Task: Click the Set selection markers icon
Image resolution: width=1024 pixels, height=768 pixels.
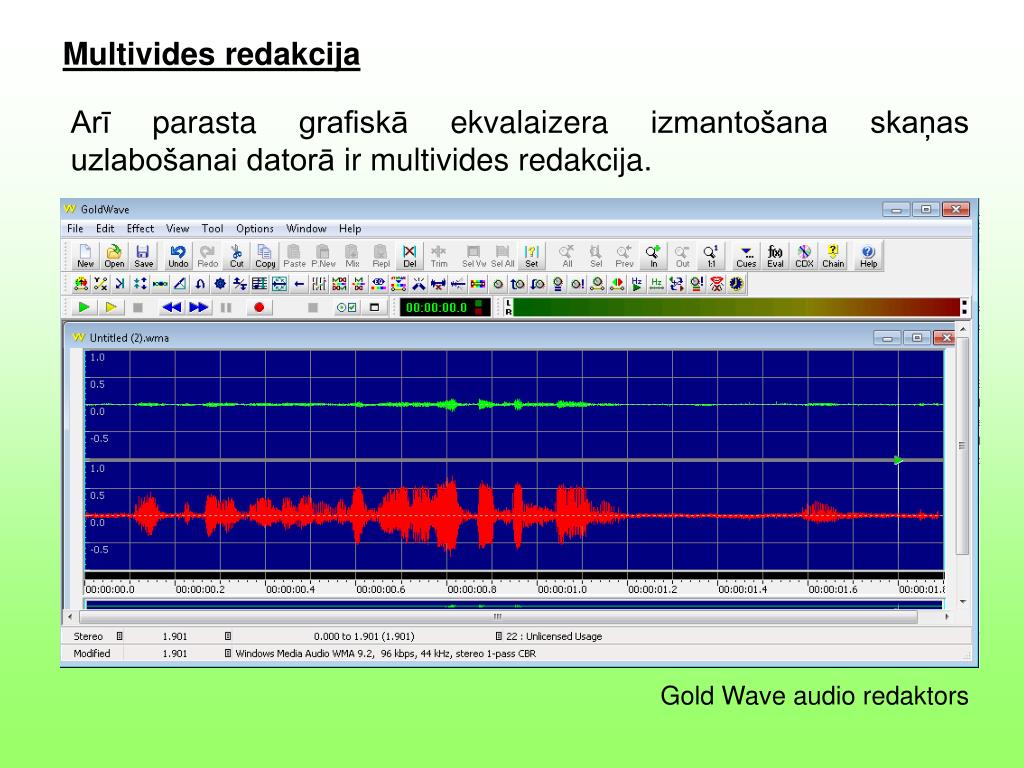Action: click(x=532, y=255)
